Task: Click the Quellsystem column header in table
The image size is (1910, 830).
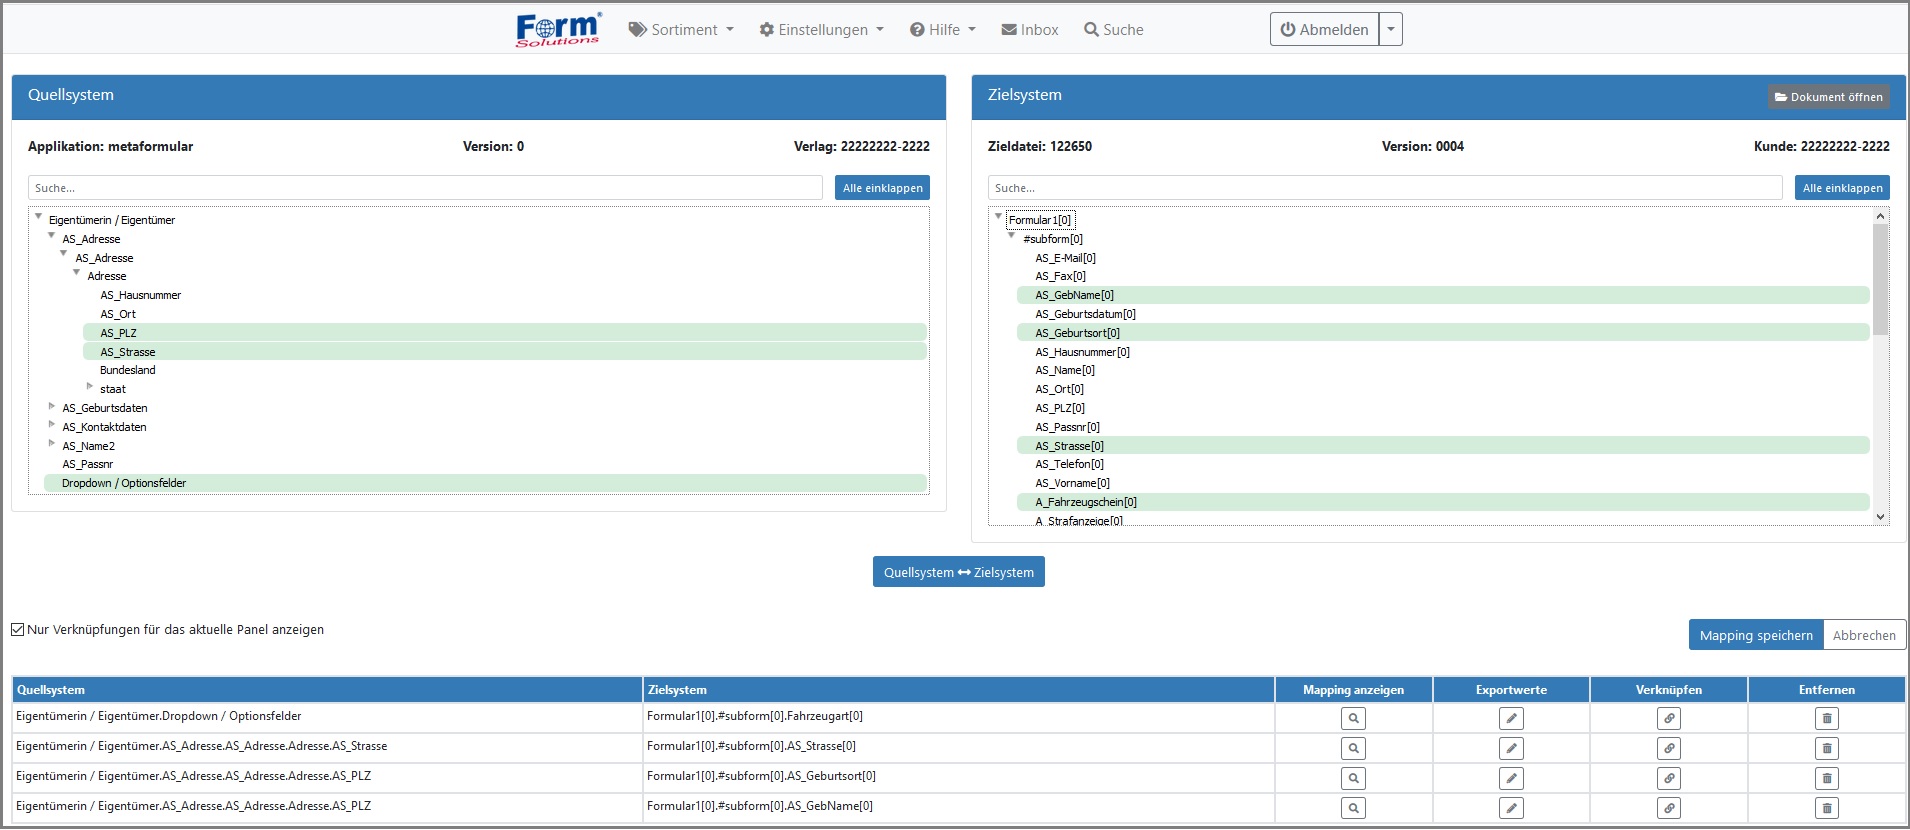Action: (x=327, y=690)
